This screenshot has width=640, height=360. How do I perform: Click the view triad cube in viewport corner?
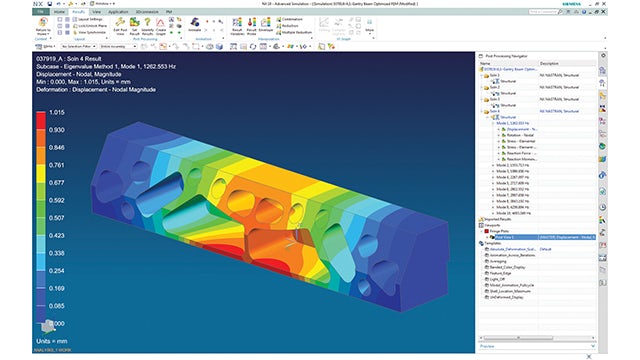click(48, 326)
